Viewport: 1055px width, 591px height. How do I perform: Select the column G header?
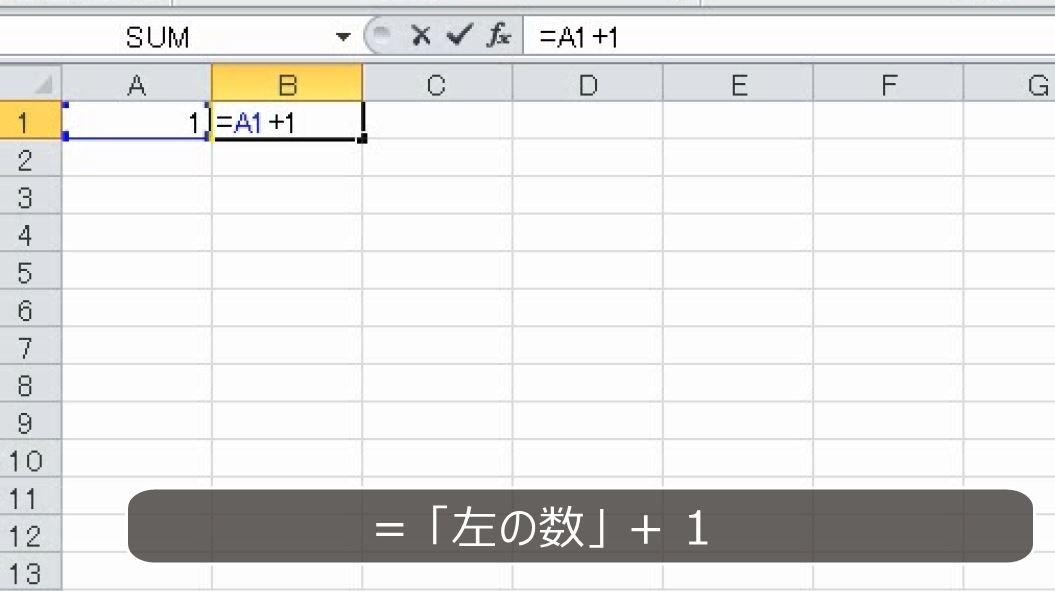(x=1035, y=83)
